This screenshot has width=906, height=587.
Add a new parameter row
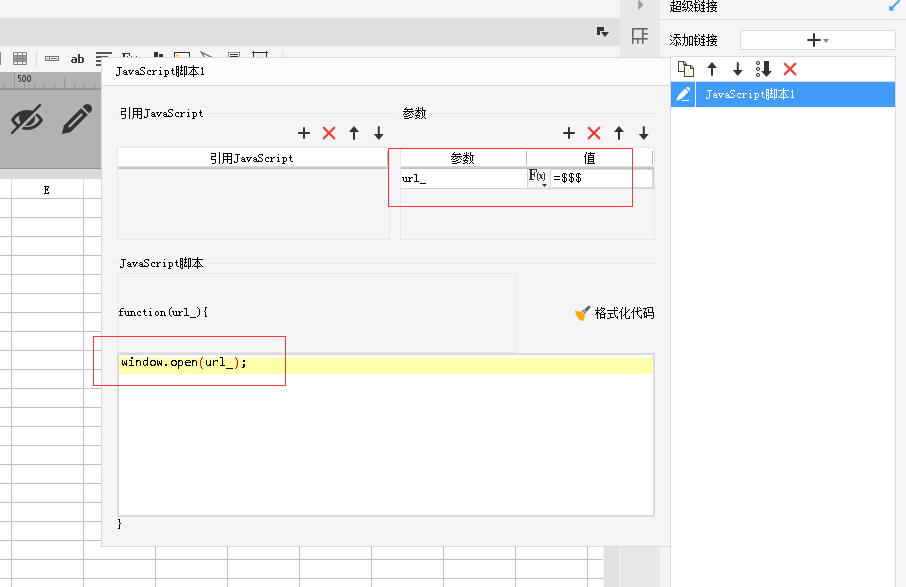point(569,133)
